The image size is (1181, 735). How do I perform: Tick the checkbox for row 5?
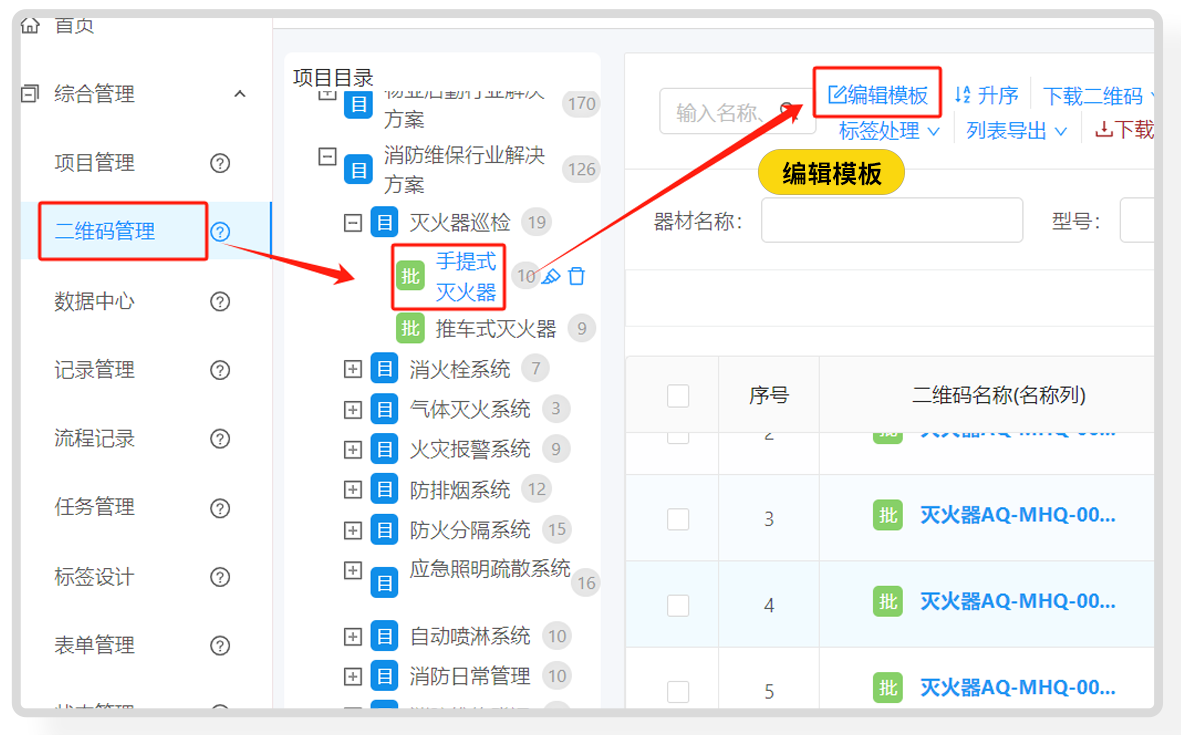click(679, 691)
